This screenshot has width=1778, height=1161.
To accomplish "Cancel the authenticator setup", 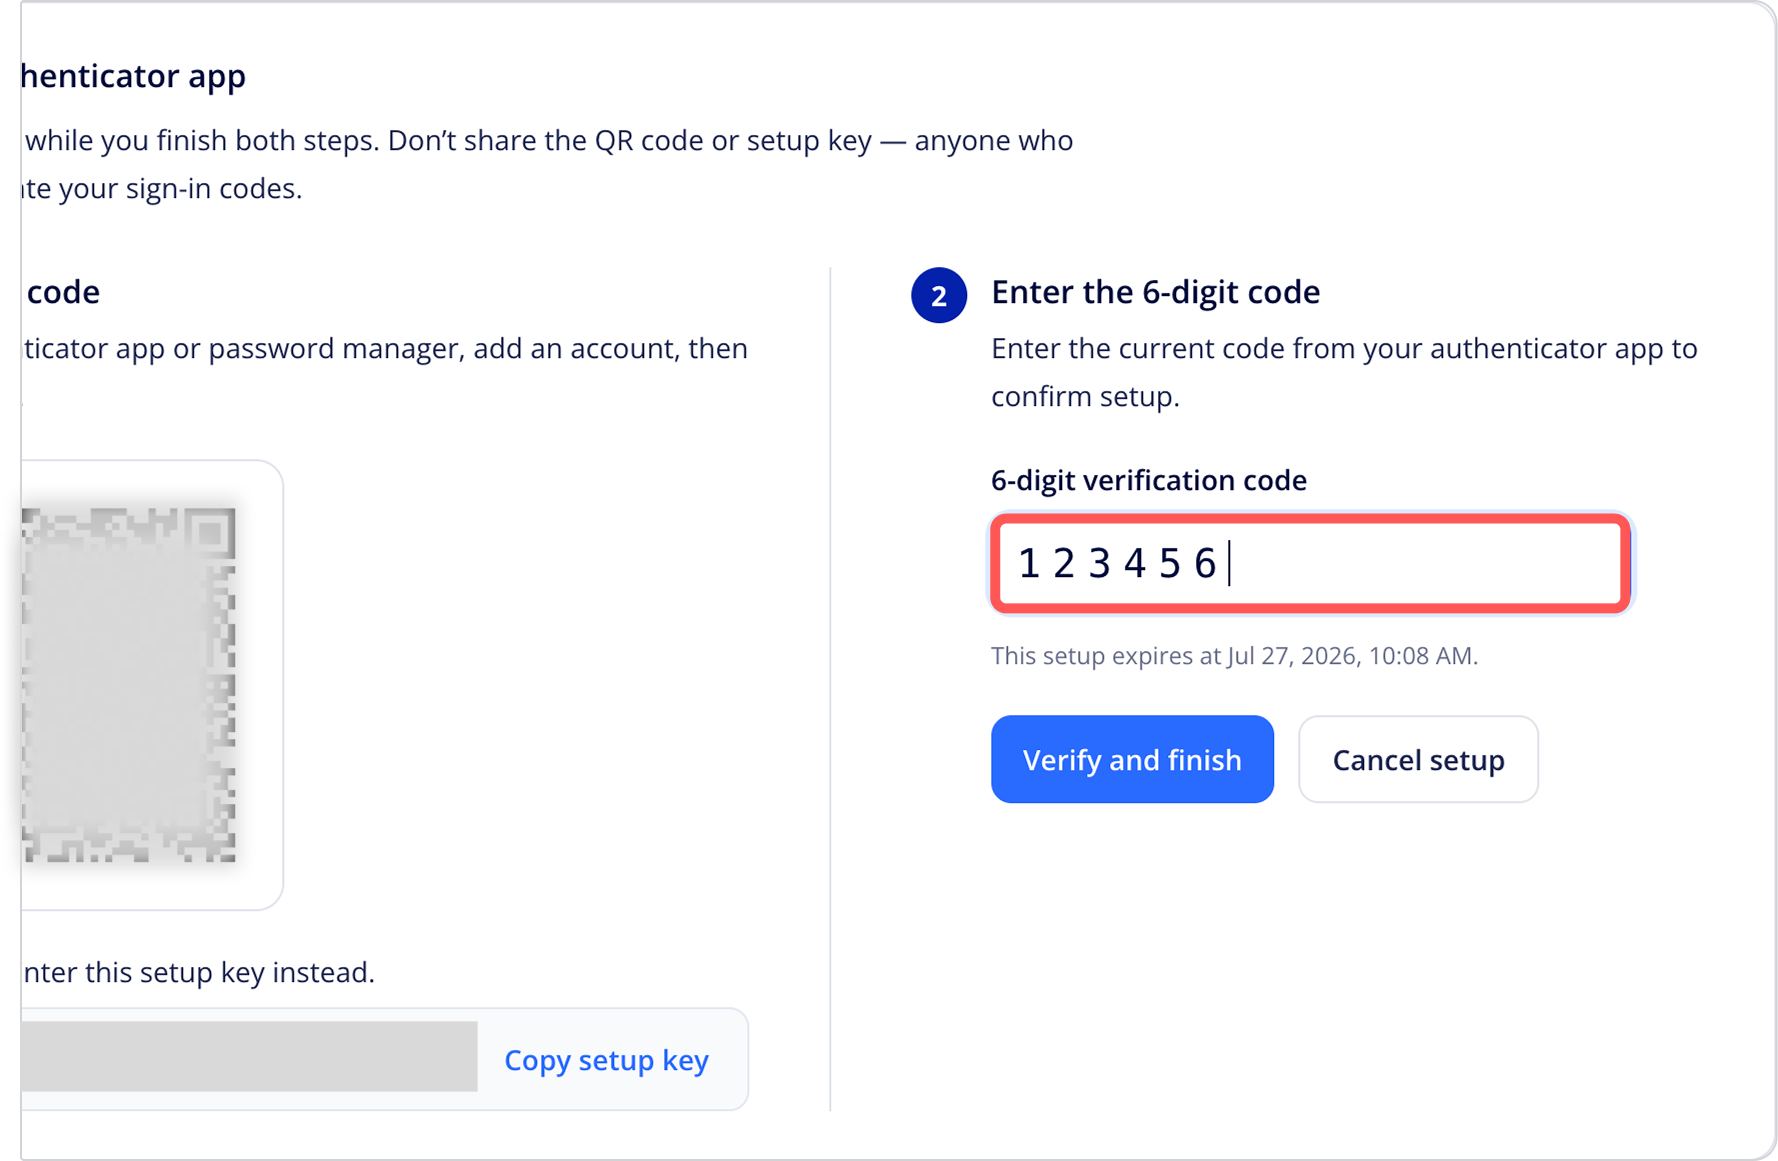I will pos(1418,759).
